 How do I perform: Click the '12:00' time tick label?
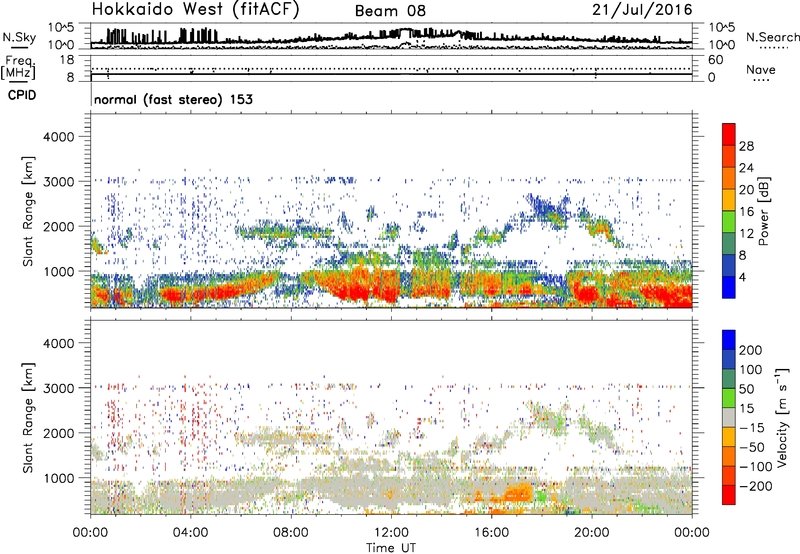pos(391,533)
